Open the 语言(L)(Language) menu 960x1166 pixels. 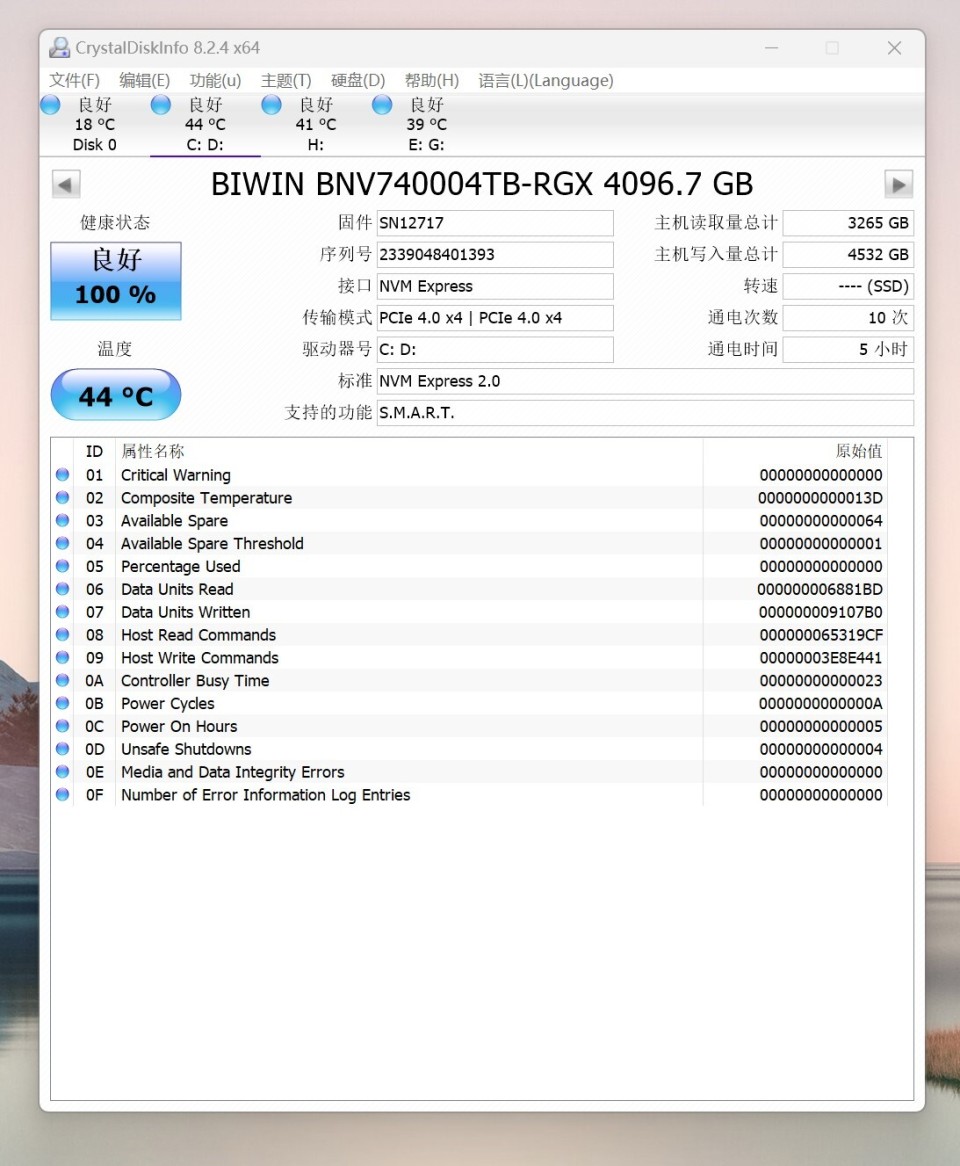546,80
